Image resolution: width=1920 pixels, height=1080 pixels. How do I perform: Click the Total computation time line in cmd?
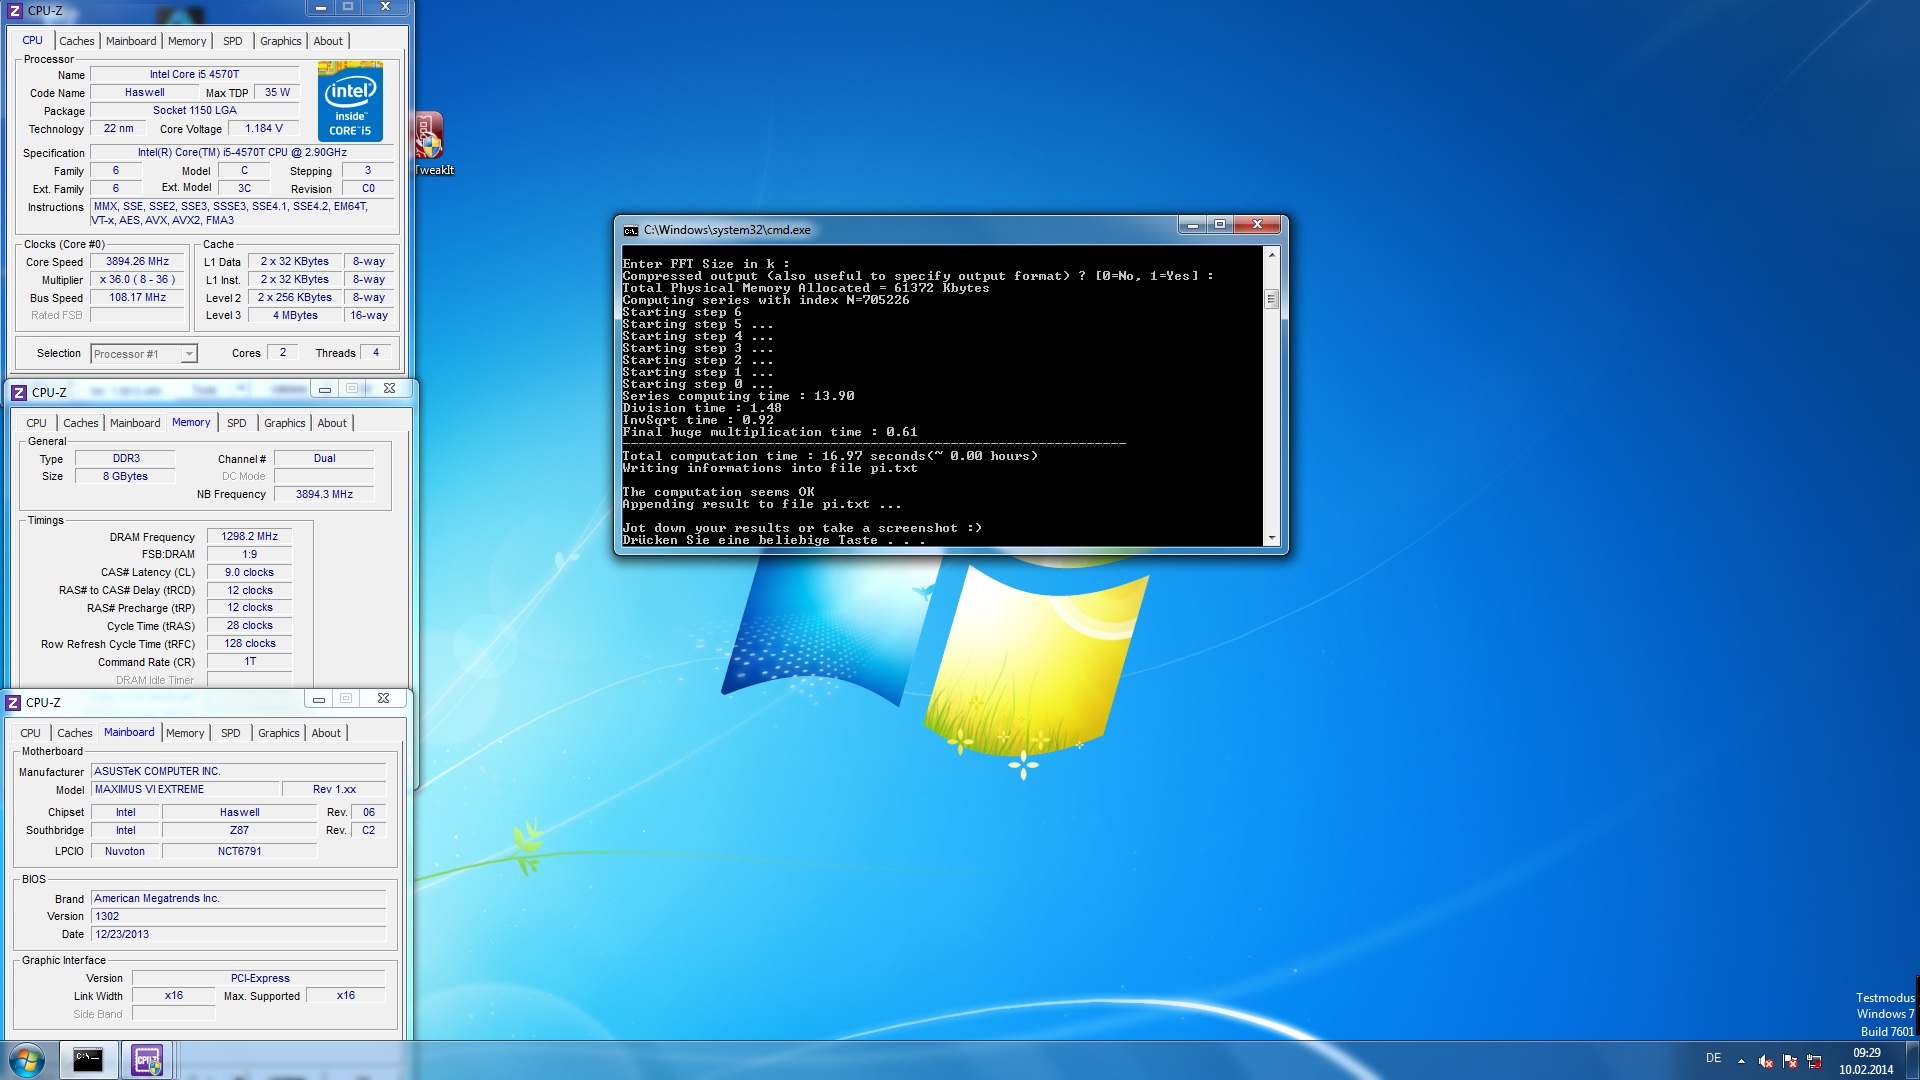(x=830, y=456)
